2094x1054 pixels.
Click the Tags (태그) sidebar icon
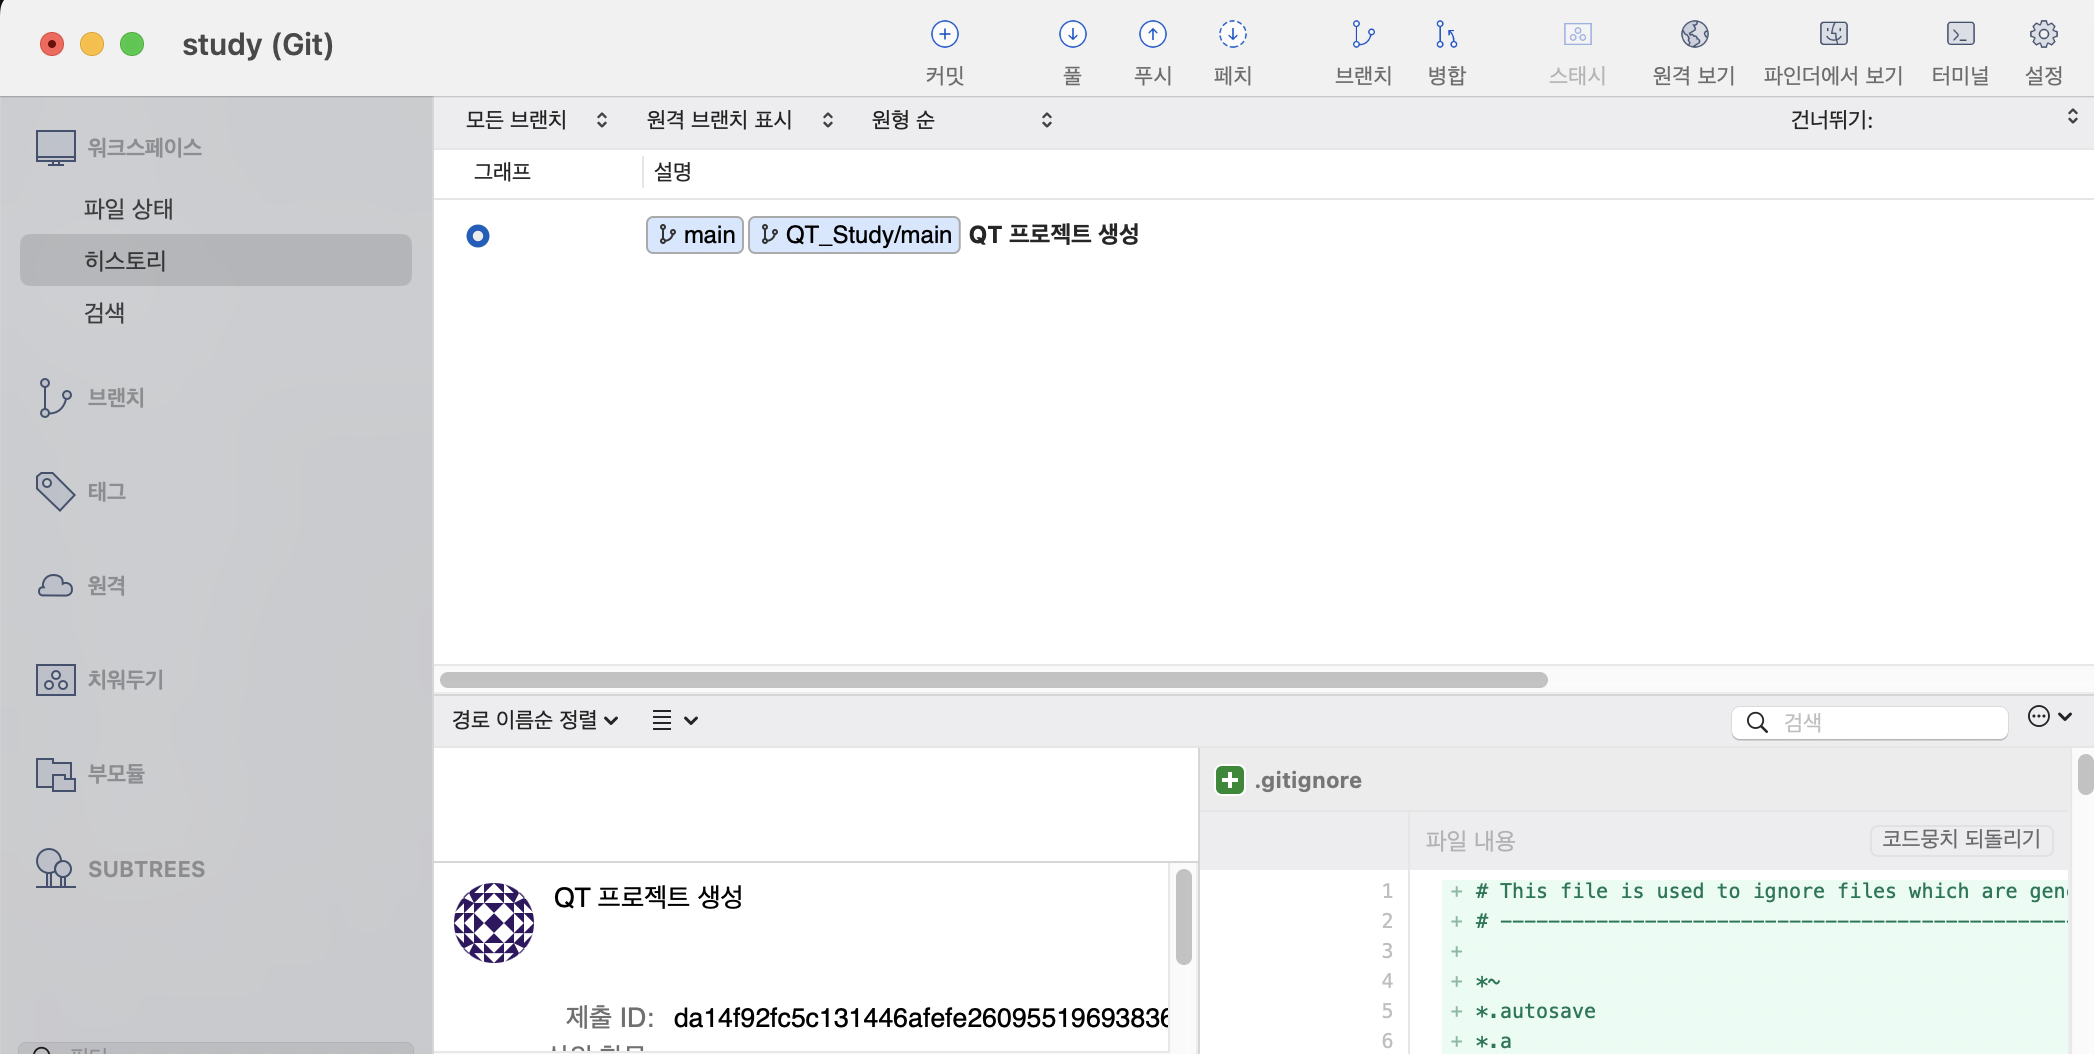(x=55, y=491)
